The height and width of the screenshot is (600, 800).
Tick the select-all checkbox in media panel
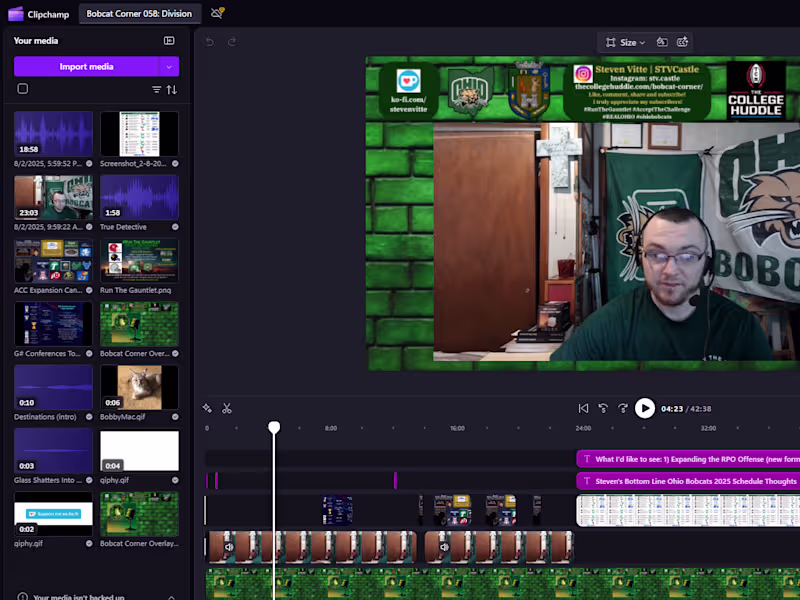pos(22,88)
